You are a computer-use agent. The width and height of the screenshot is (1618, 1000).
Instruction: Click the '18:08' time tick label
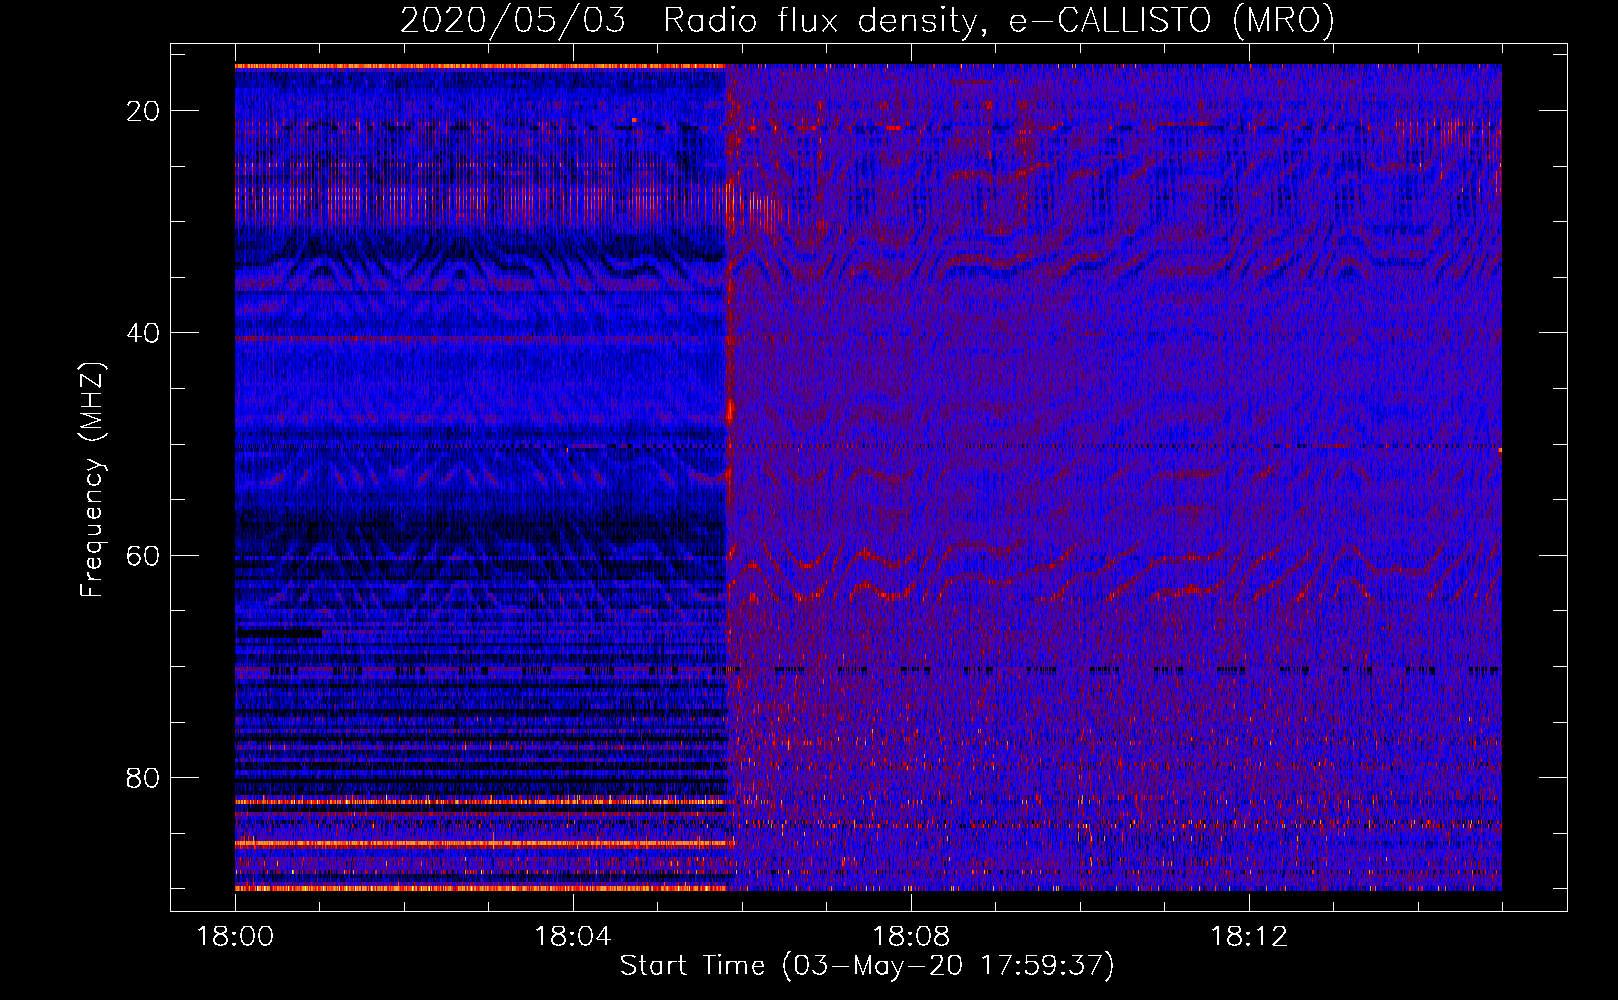911,937
